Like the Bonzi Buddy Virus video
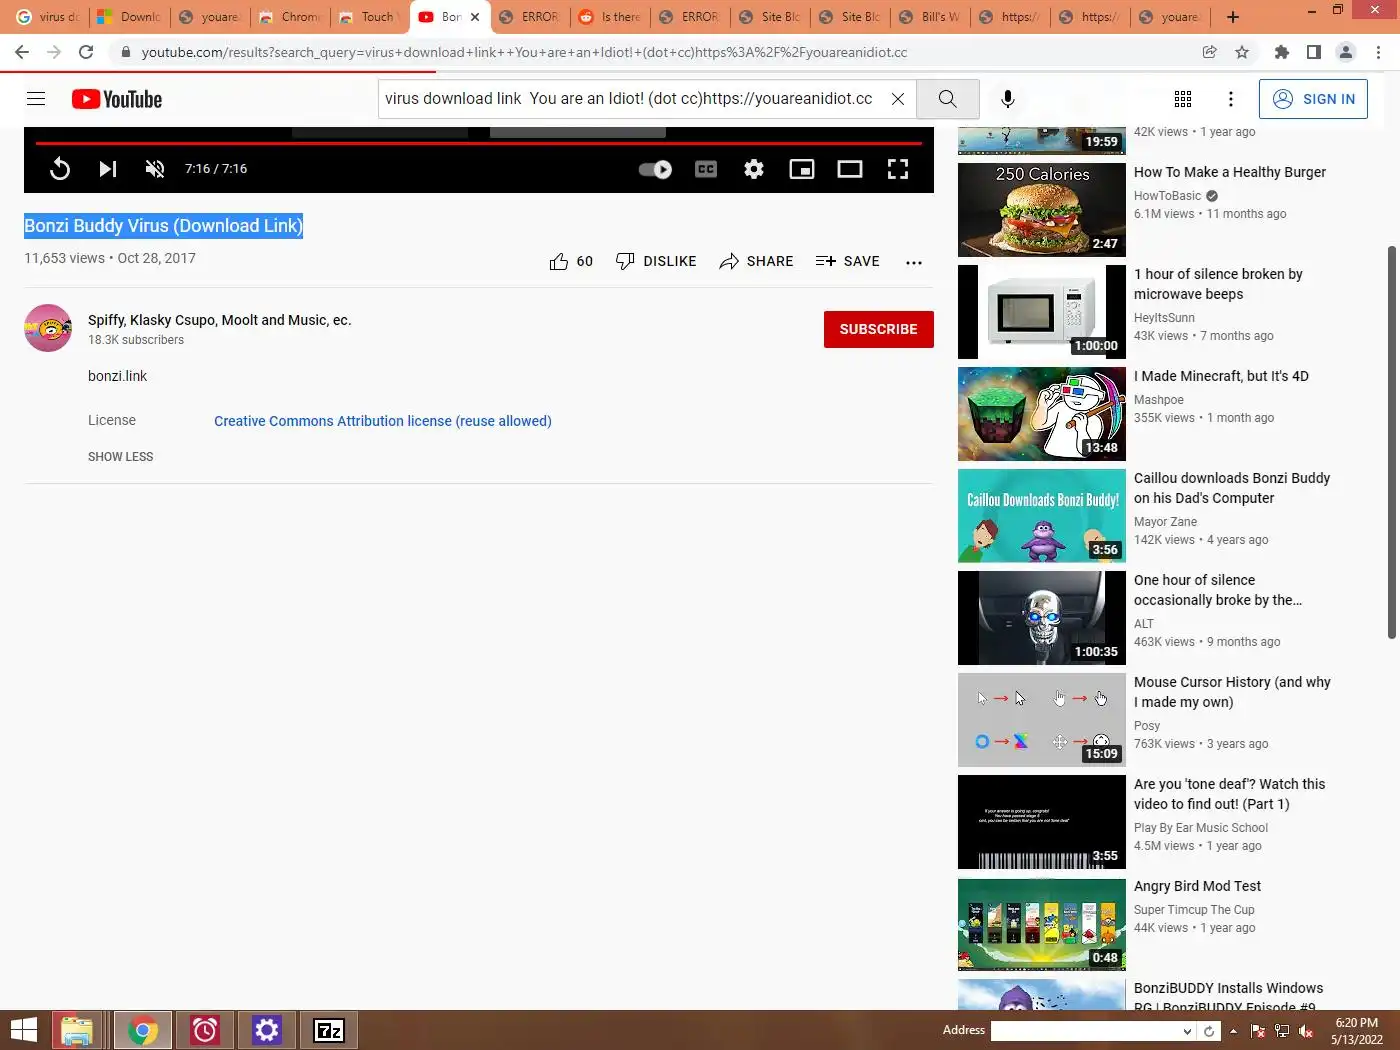 click(x=571, y=261)
